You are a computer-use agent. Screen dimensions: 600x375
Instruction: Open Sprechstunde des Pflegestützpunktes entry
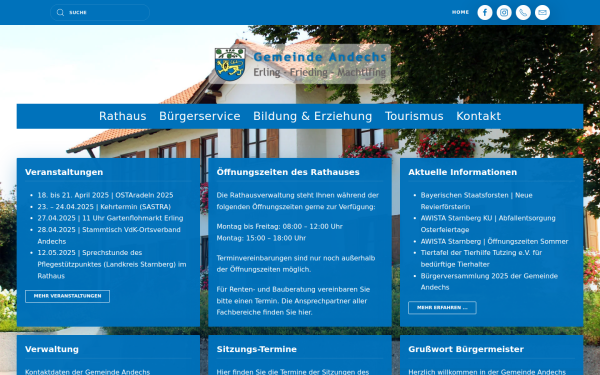click(112, 264)
